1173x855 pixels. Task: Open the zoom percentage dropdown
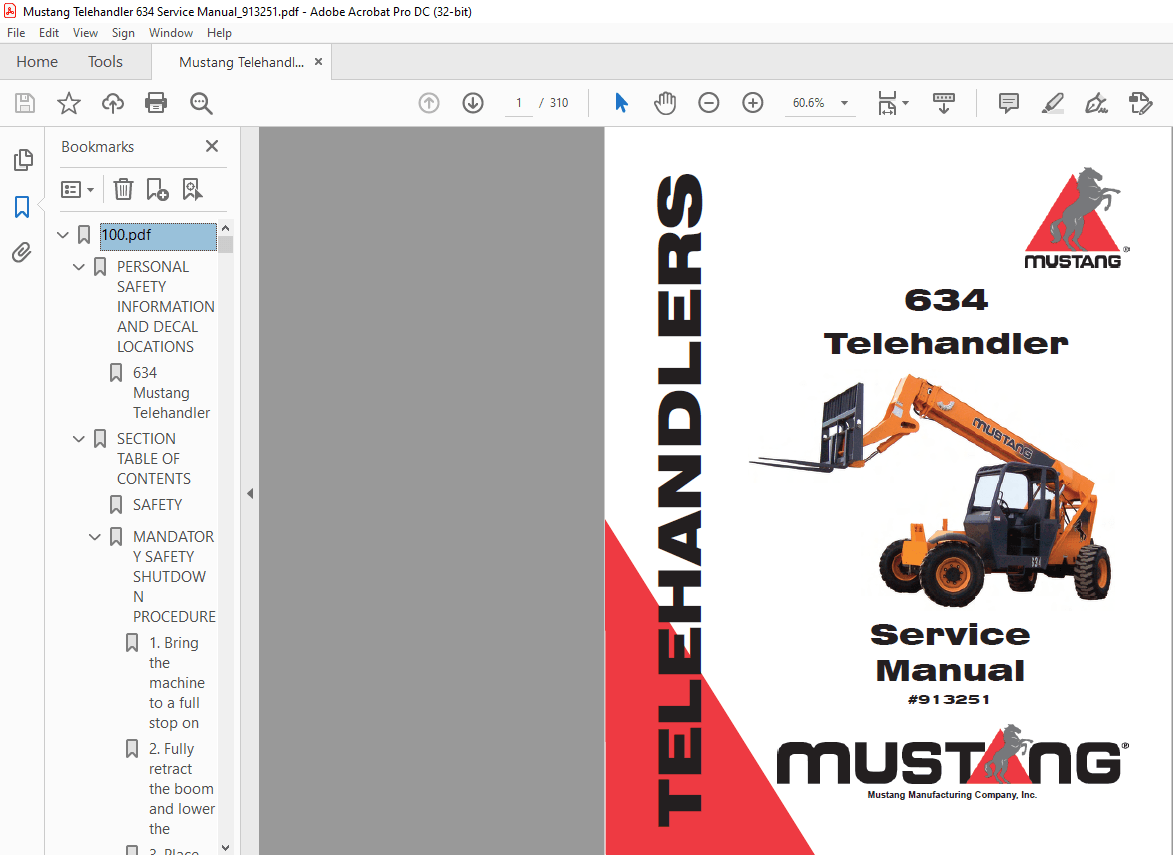tap(844, 103)
